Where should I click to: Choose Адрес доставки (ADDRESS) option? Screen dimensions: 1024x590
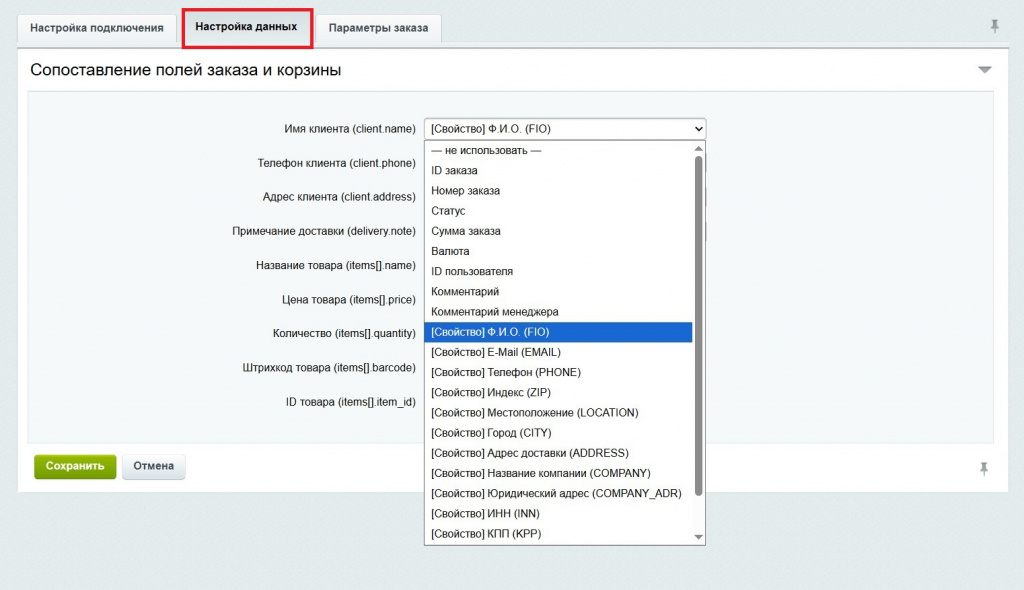[x=529, y=453]
